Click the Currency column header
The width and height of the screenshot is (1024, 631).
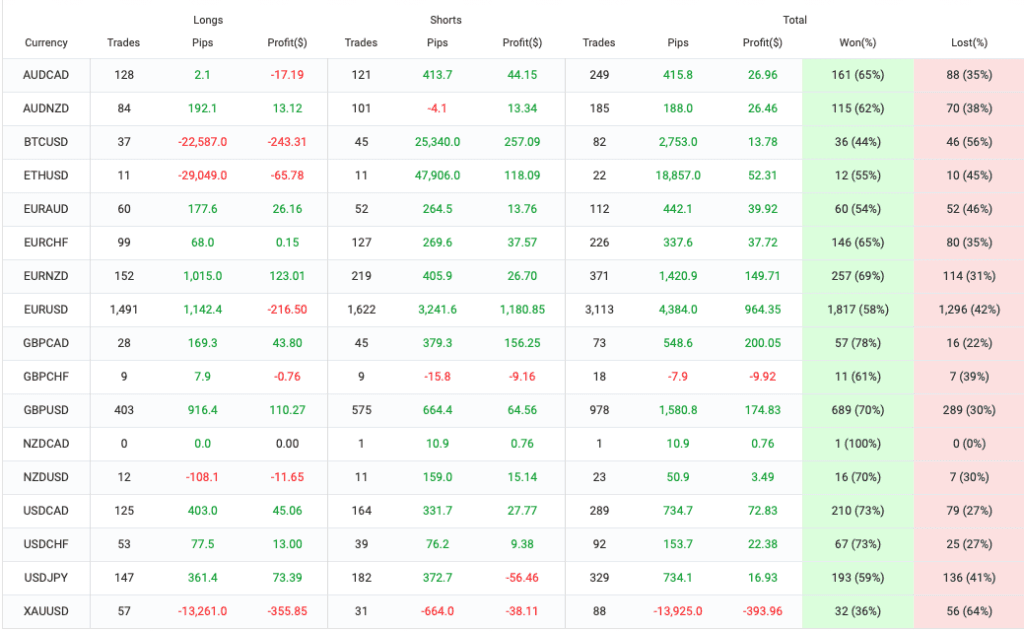tap(46, 43)
